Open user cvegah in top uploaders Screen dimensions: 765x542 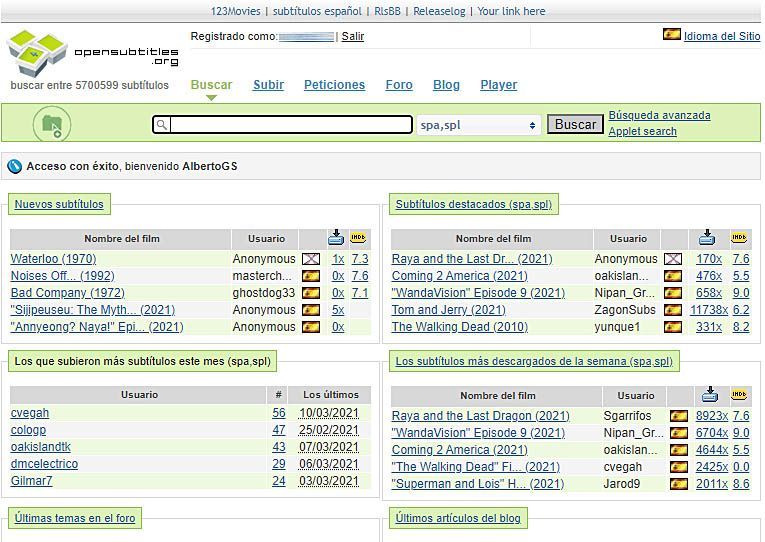30,413
